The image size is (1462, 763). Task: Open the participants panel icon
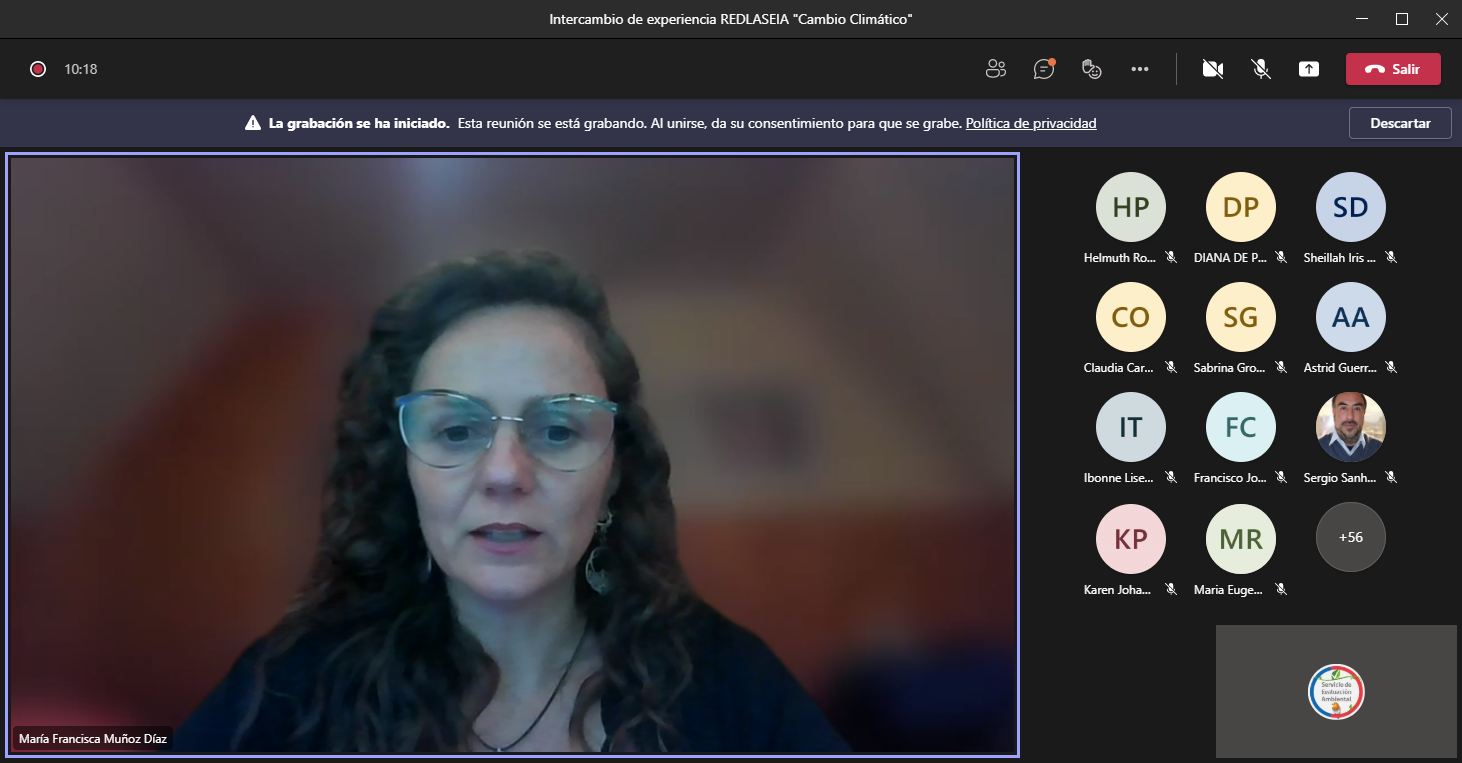(995, 69)
